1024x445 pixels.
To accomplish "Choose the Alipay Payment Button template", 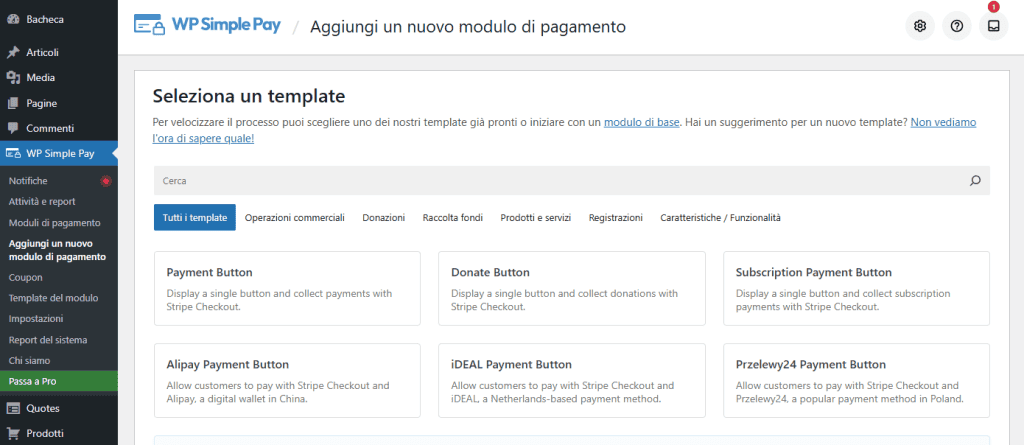I will point(287,380).
